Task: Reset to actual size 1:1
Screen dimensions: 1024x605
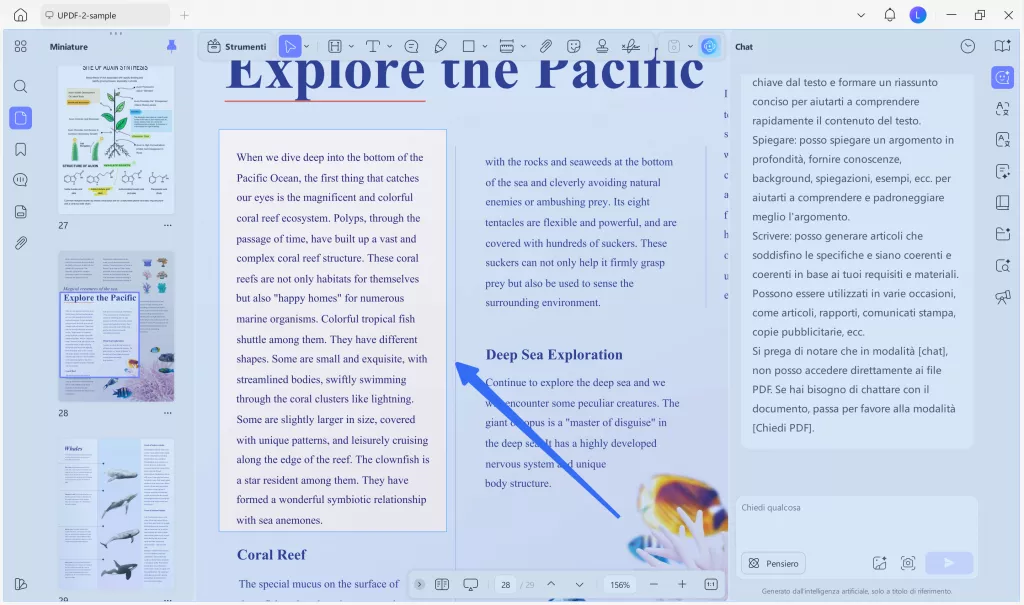Action: (x=711, y=585)
